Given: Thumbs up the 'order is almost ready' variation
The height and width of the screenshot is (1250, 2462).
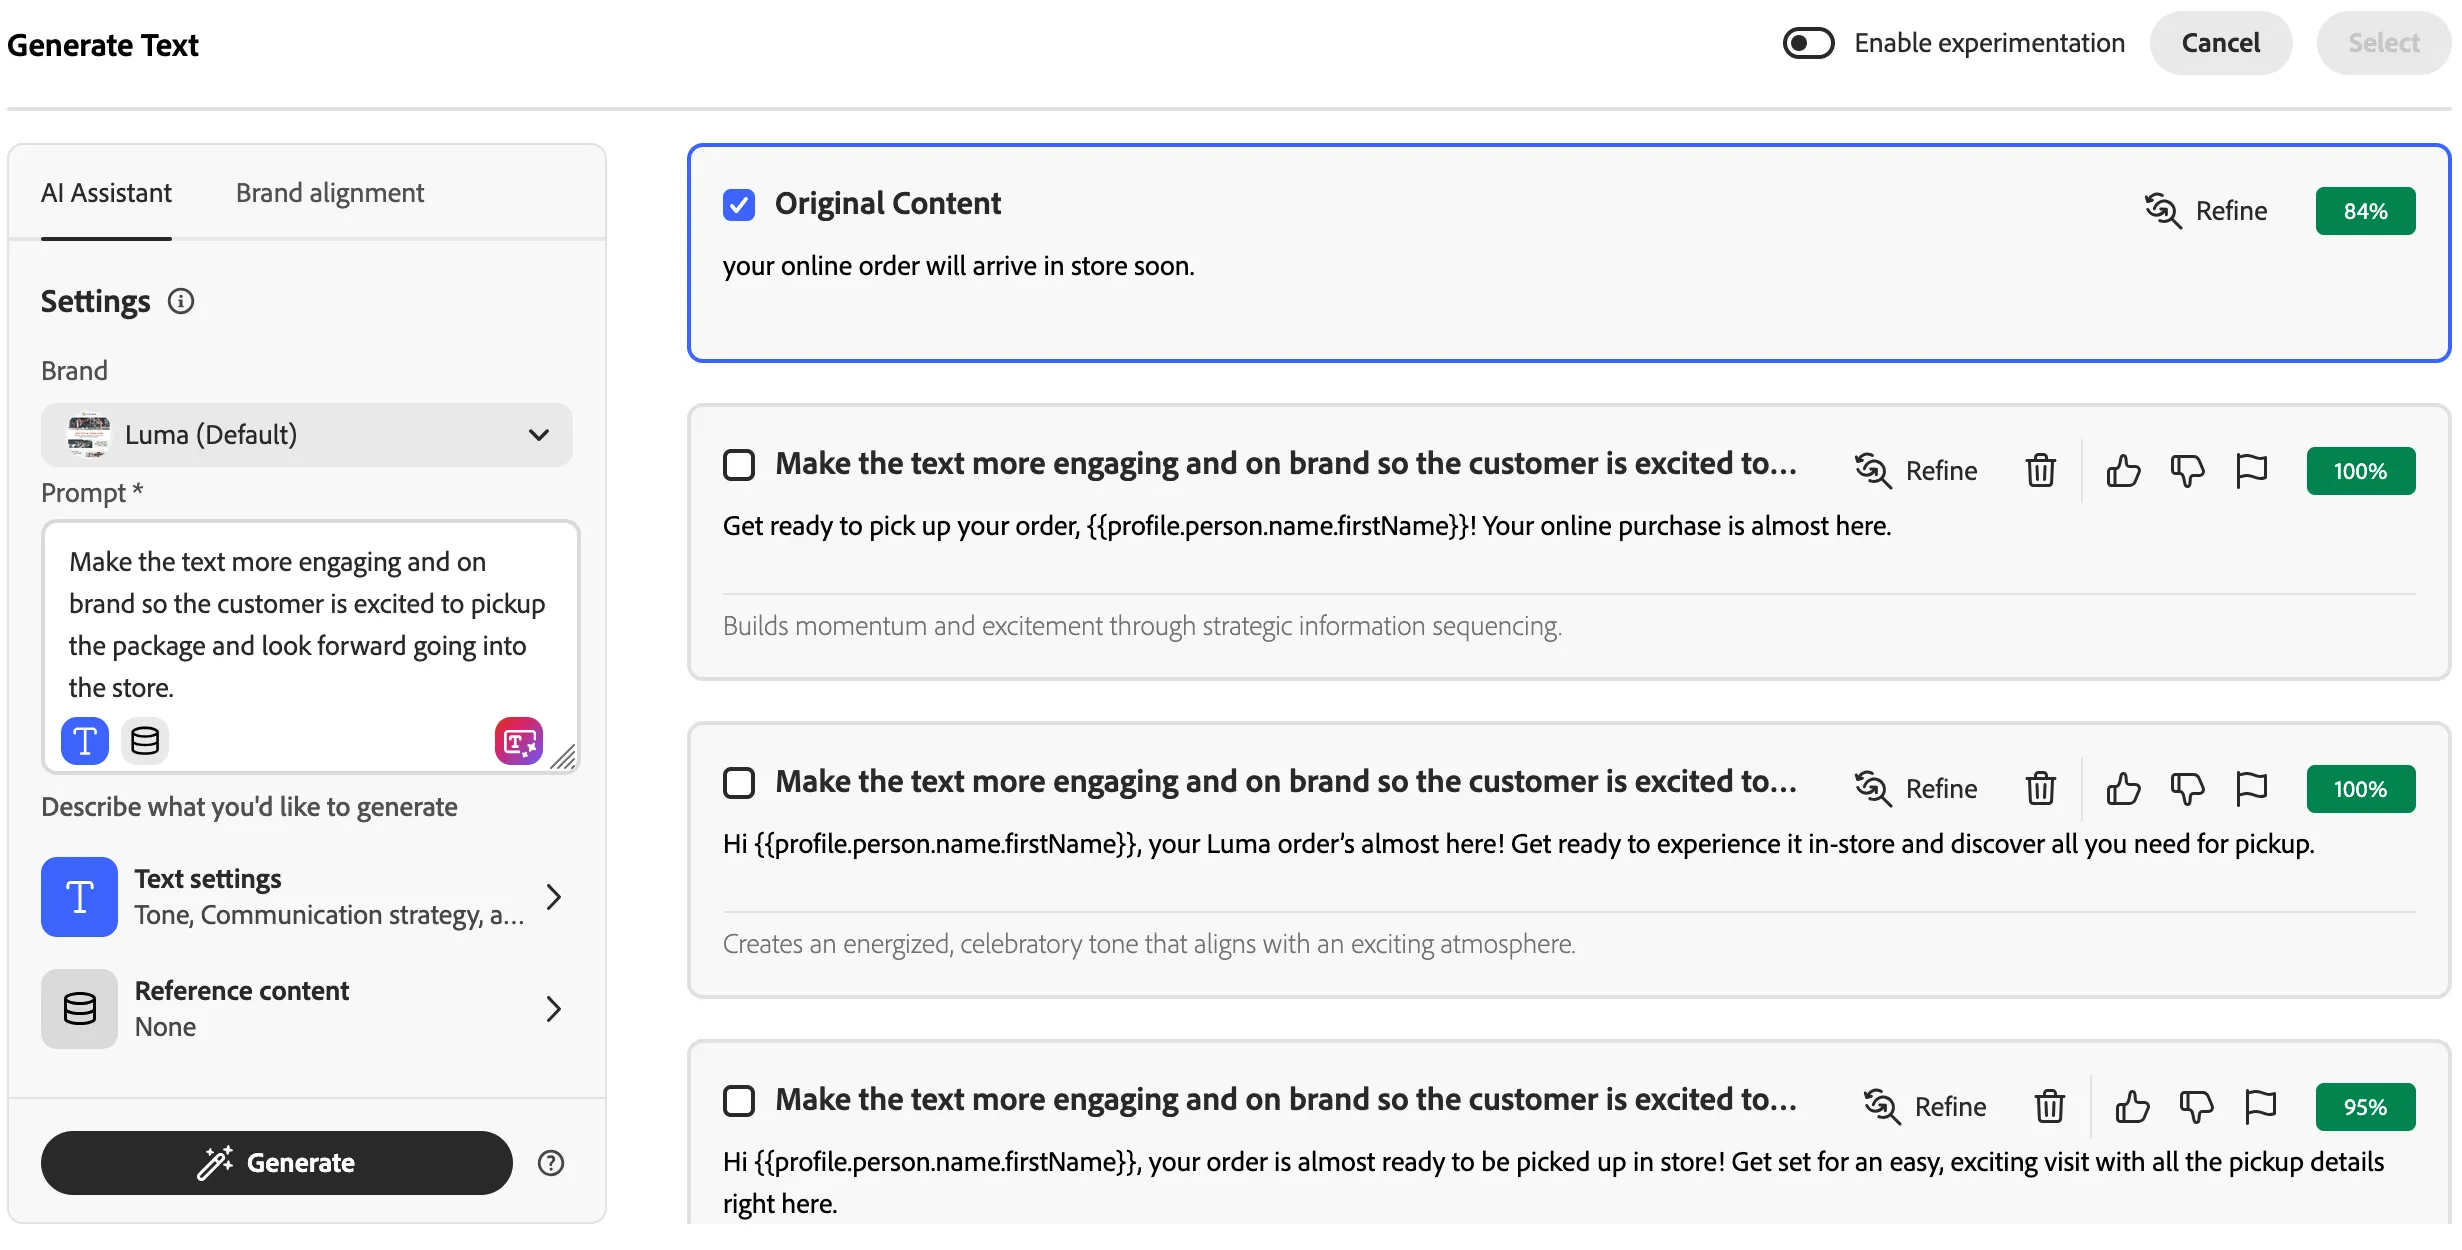Looking at the screenshot, I should (2132, 1106).
